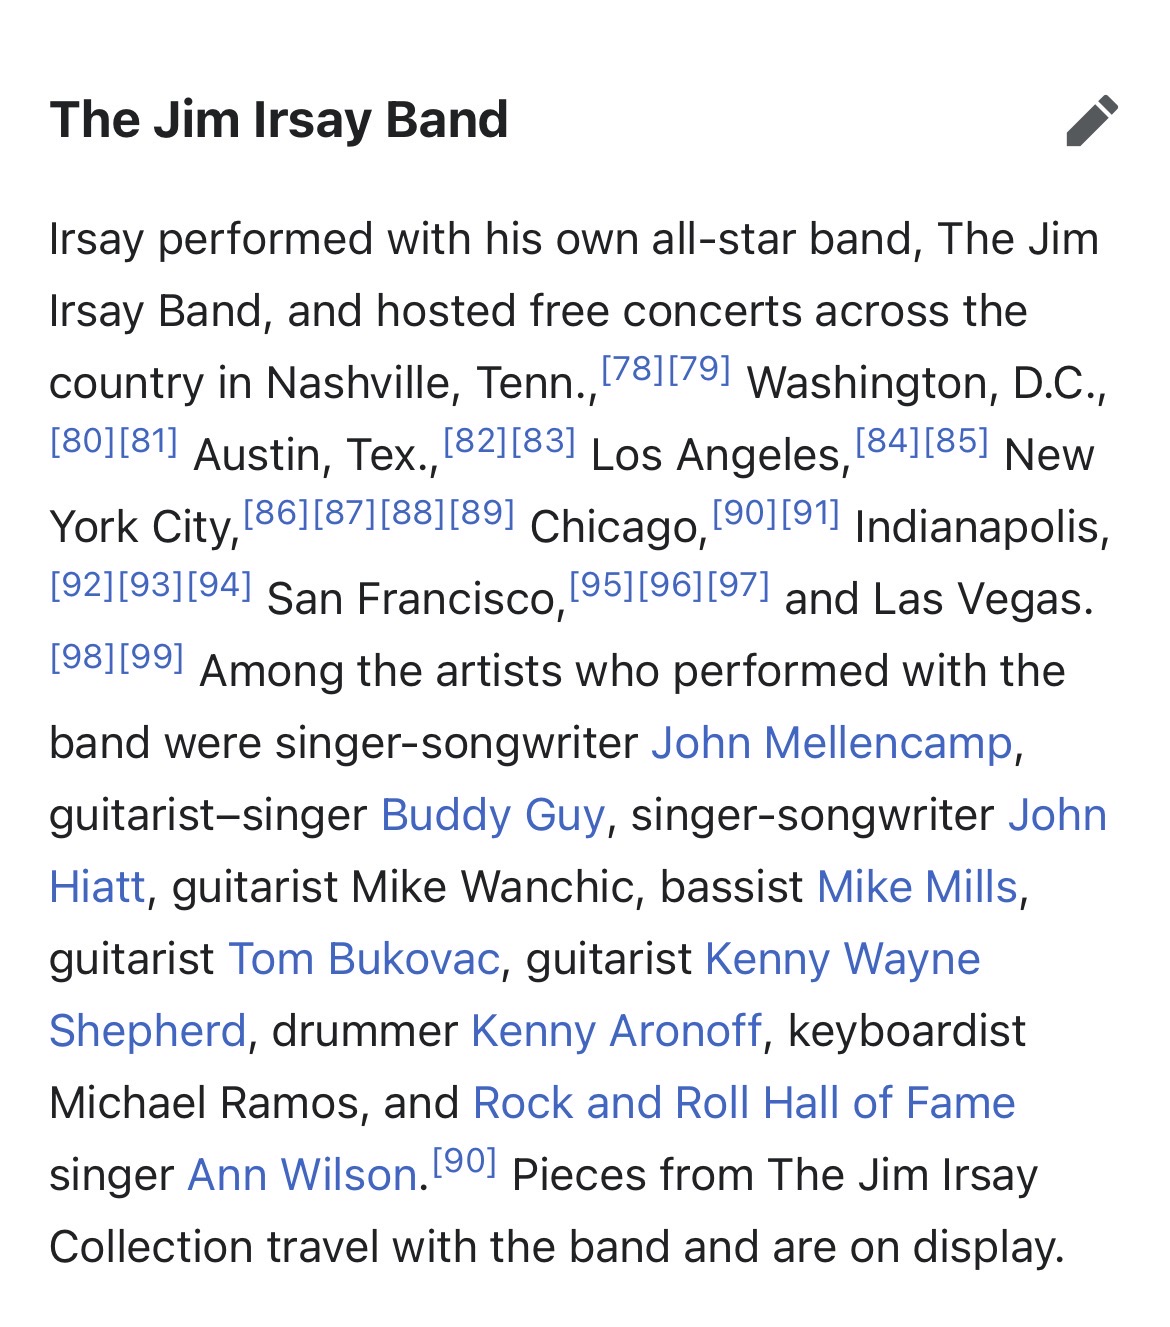Tap citation 98 after Las Vegas

tap(83, 657)
